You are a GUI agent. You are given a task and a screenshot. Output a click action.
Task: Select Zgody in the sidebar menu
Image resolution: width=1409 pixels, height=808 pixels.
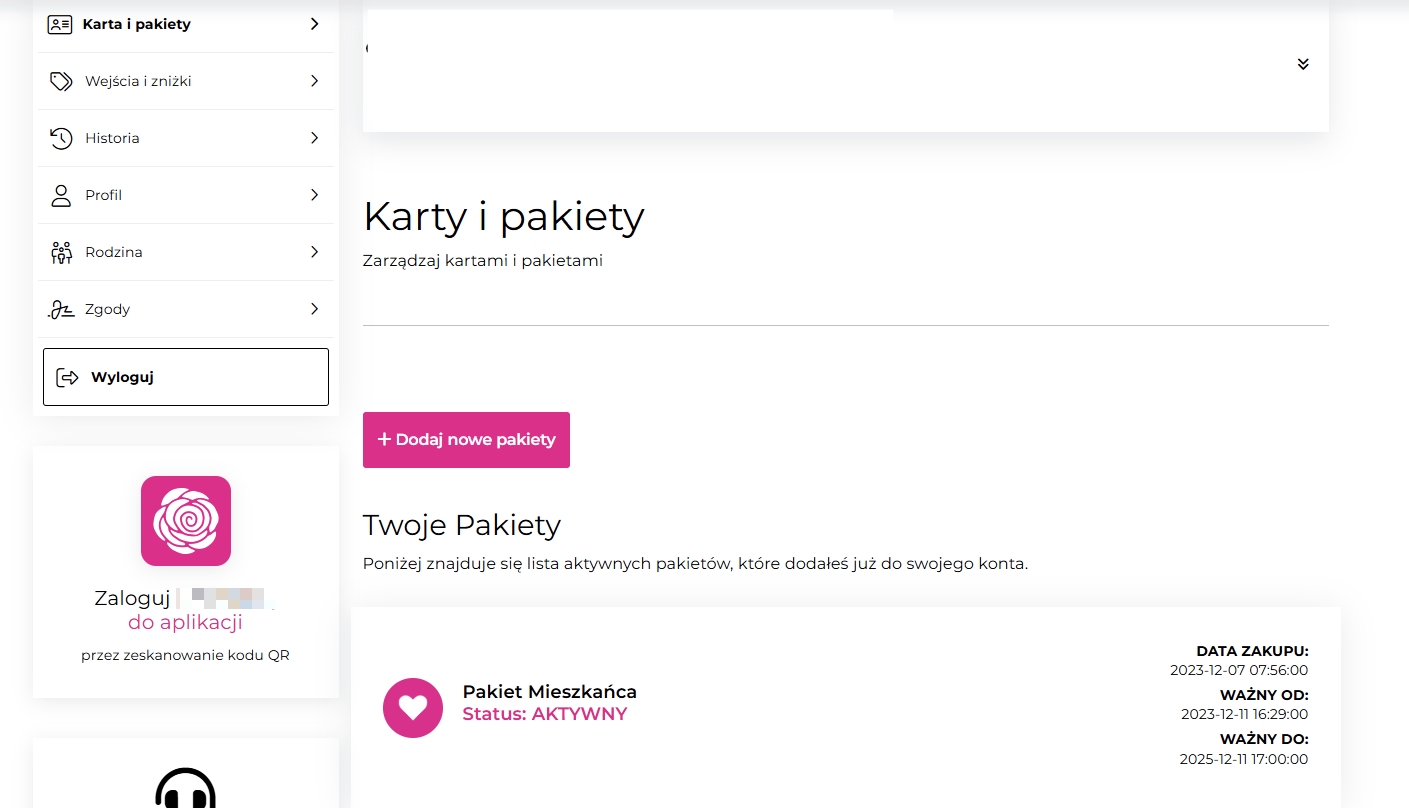click(x=108, y=309)
